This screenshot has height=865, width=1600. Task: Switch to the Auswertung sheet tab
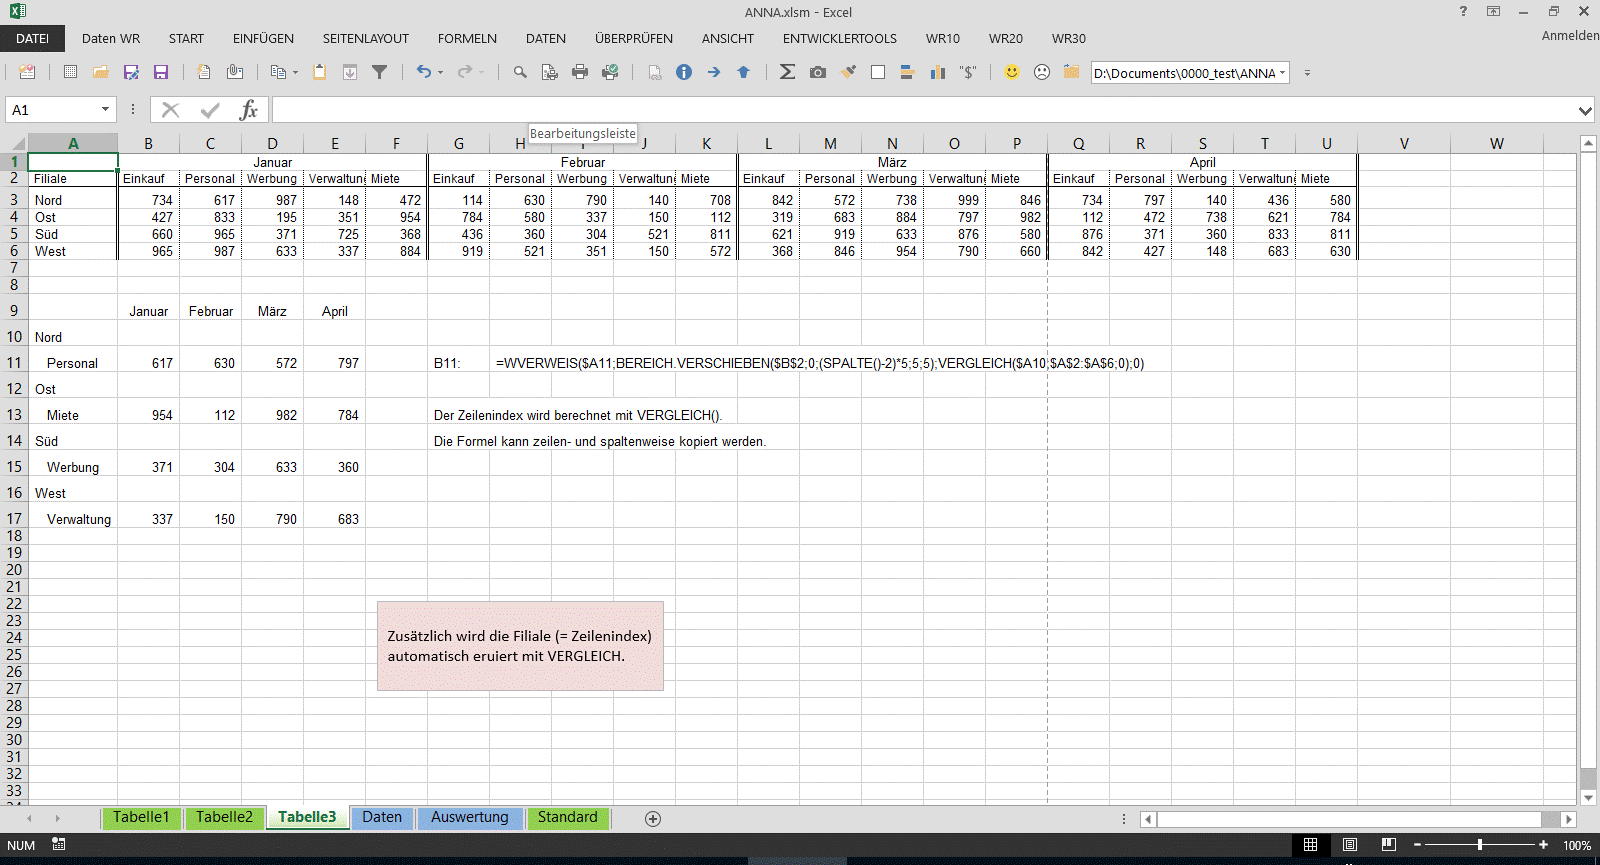[469, 817]
